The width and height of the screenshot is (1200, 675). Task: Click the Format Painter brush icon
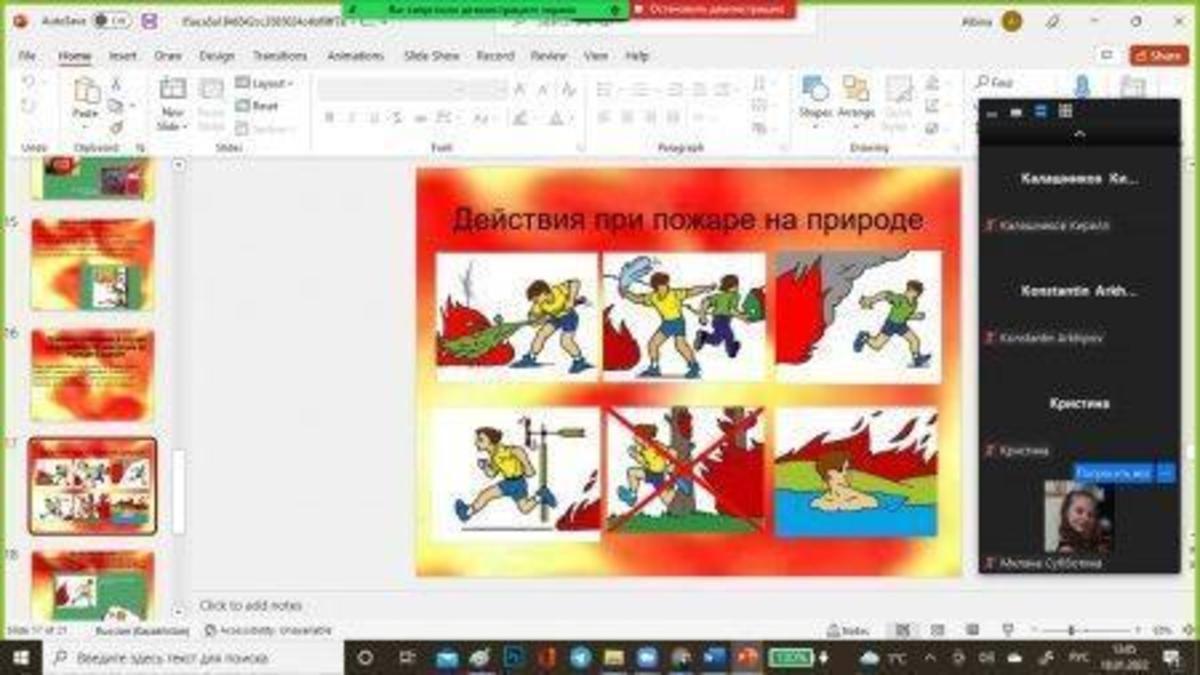pyautogui.click(x=116, y=128)
